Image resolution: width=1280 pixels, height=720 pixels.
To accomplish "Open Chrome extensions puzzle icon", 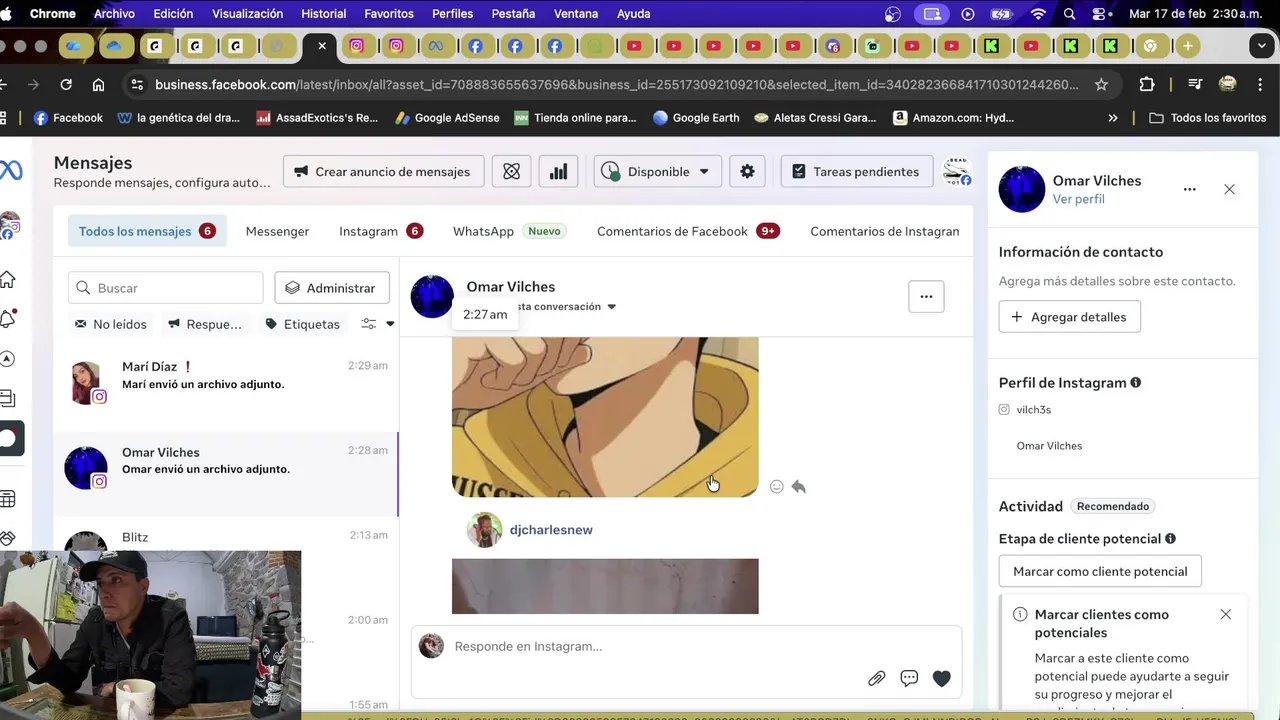I will 1146,85.
